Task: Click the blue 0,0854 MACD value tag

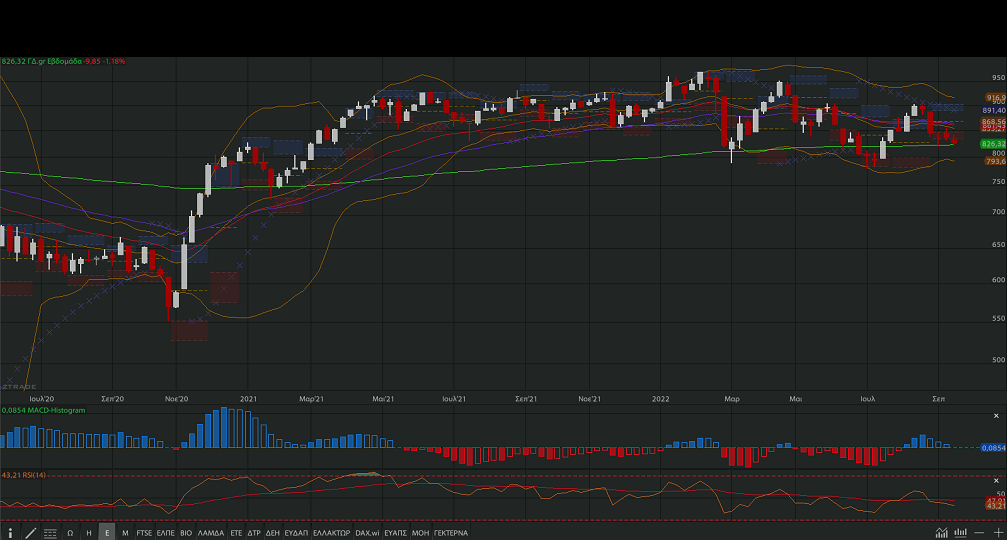Action: click(x=994, y=448)
